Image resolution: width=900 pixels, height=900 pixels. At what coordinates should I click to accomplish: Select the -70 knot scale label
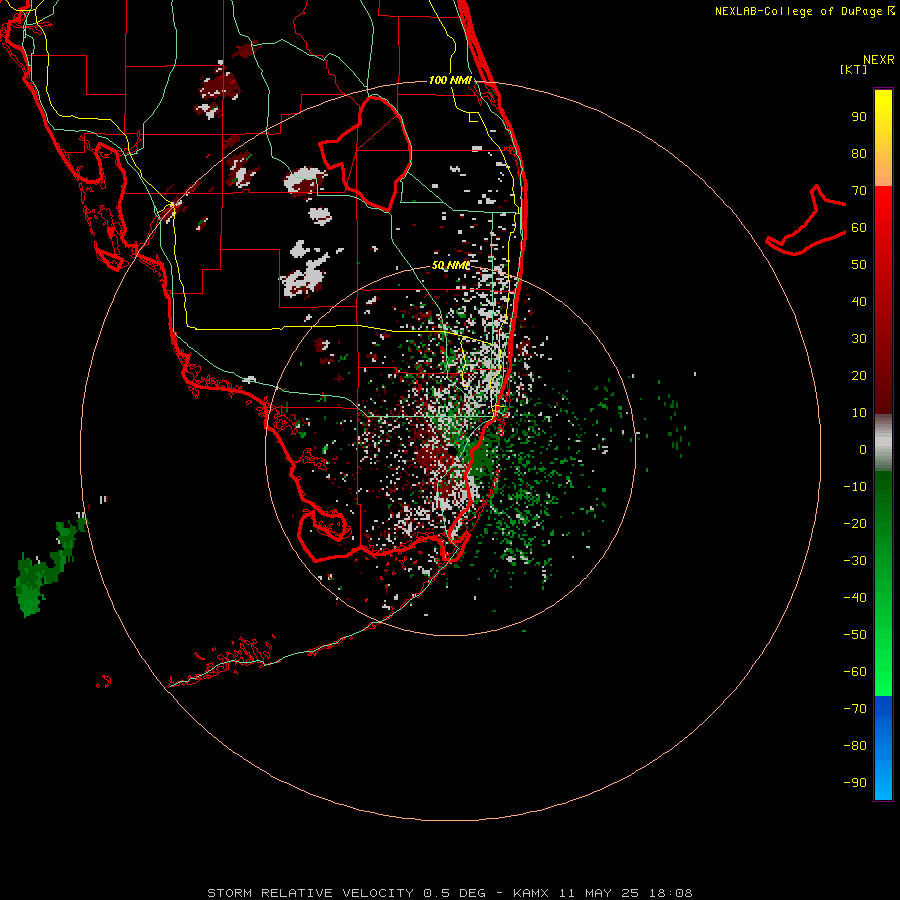coord(855,708)
